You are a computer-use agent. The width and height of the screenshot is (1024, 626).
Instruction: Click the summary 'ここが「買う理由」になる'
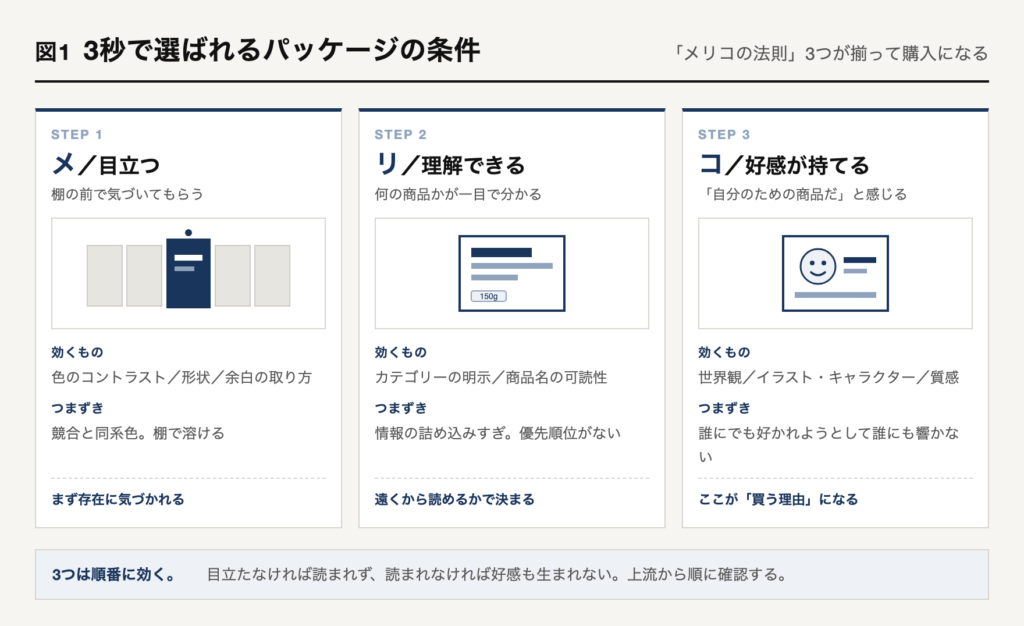click(778, 499)
